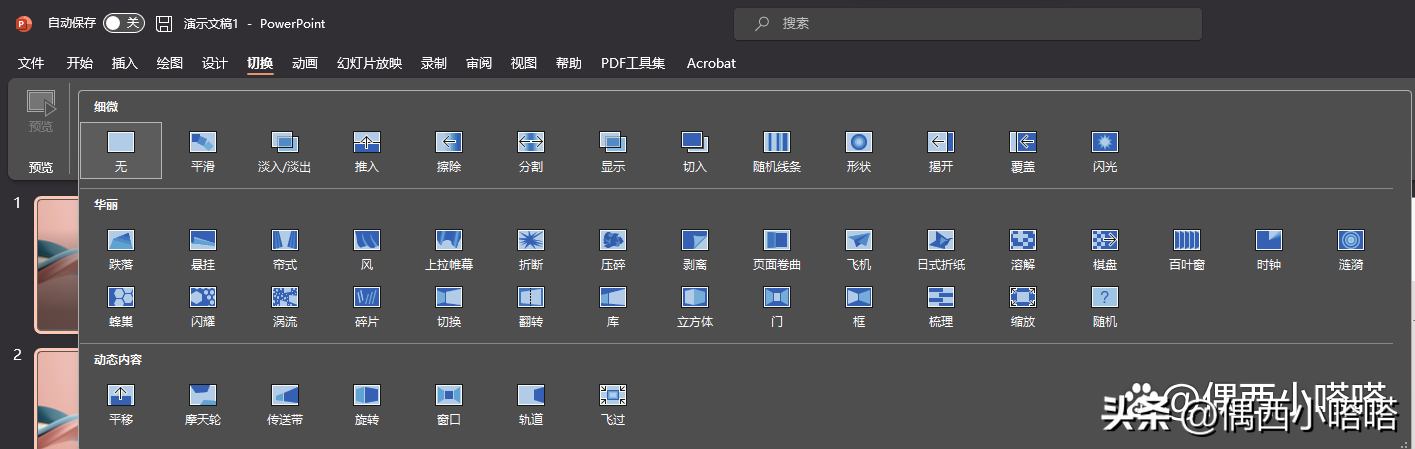
Task: Apply the 立方体 transition
Action: pos(695,307)
